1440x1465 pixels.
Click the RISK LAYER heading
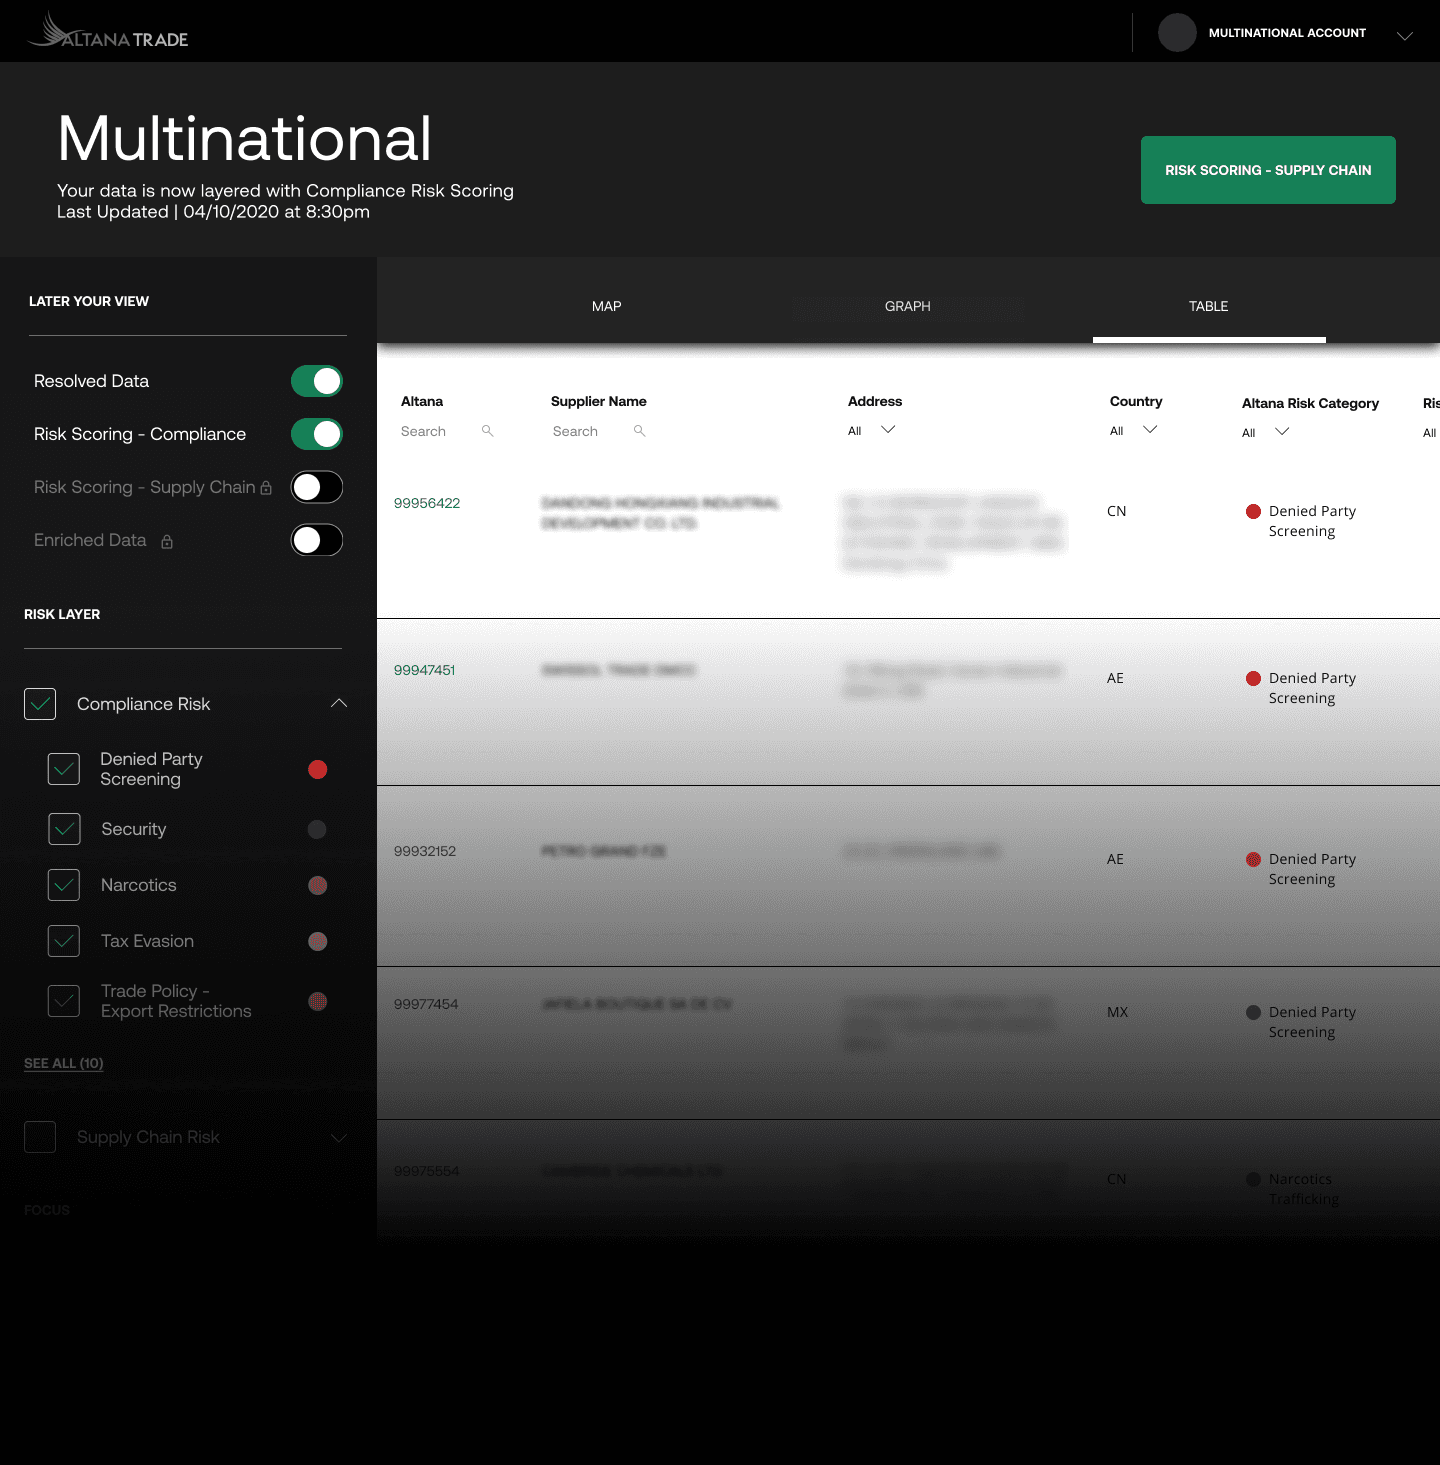pos(62,614)
